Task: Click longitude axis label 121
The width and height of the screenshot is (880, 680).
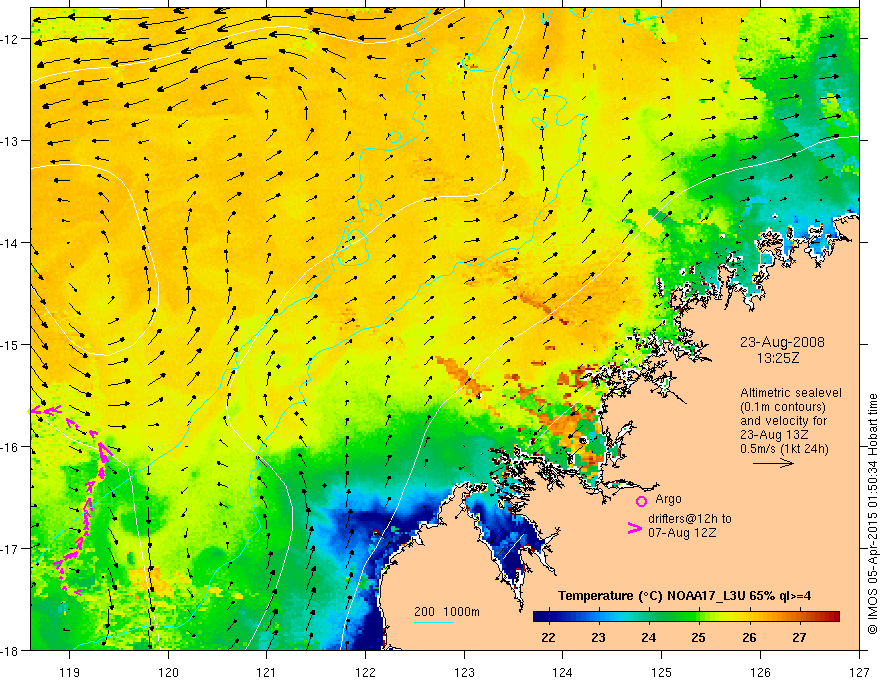Action: tap(267, 672)
